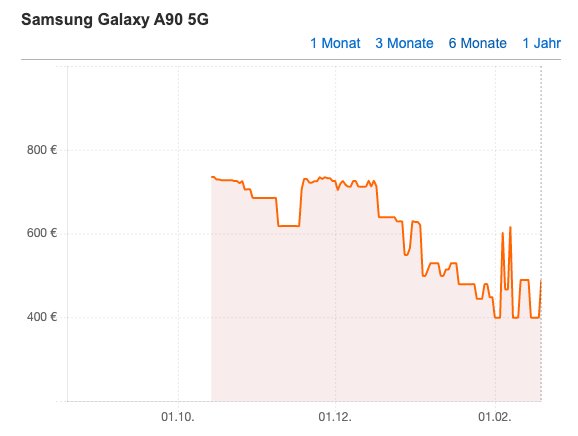Click the 01.12. date label on the axis

tap(335, 417)
